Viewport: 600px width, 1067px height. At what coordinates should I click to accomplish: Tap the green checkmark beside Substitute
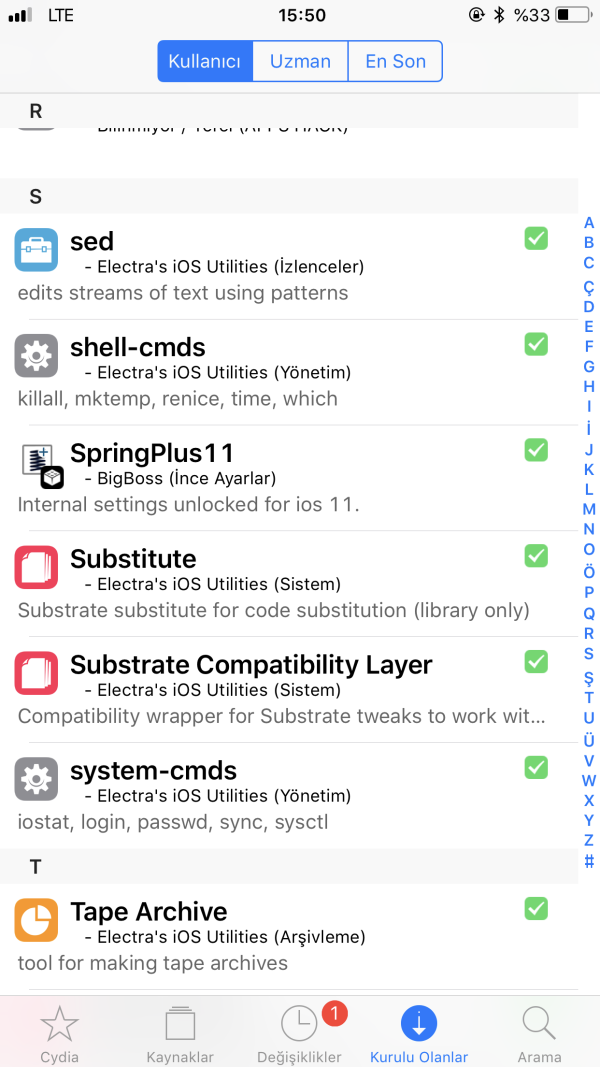[x=536, y=556]
